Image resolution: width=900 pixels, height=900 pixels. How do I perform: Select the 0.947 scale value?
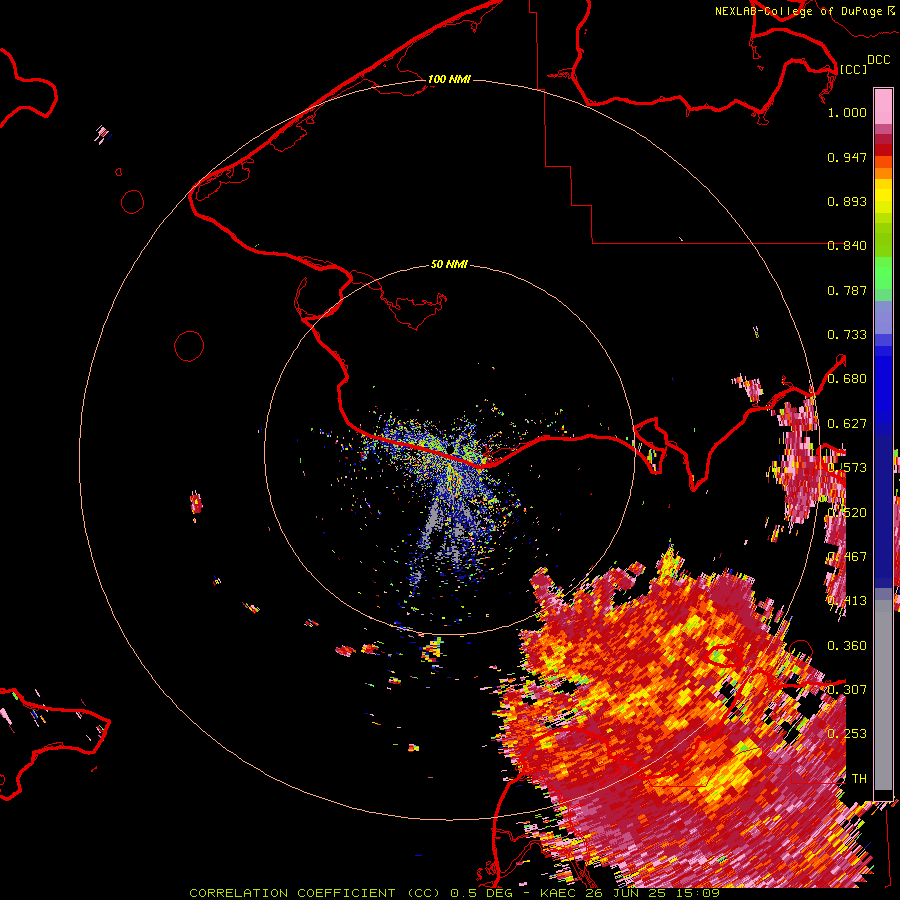coord(847,157)
